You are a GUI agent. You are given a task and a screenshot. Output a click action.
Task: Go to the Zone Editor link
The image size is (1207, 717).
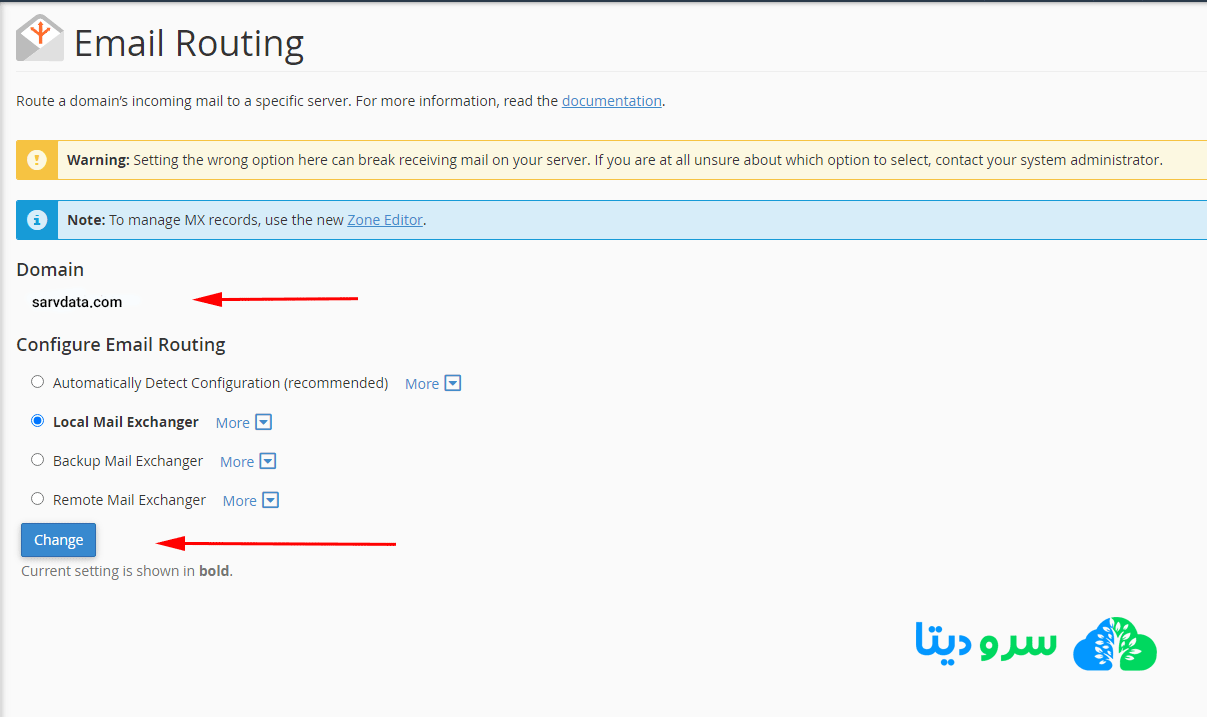385,220
